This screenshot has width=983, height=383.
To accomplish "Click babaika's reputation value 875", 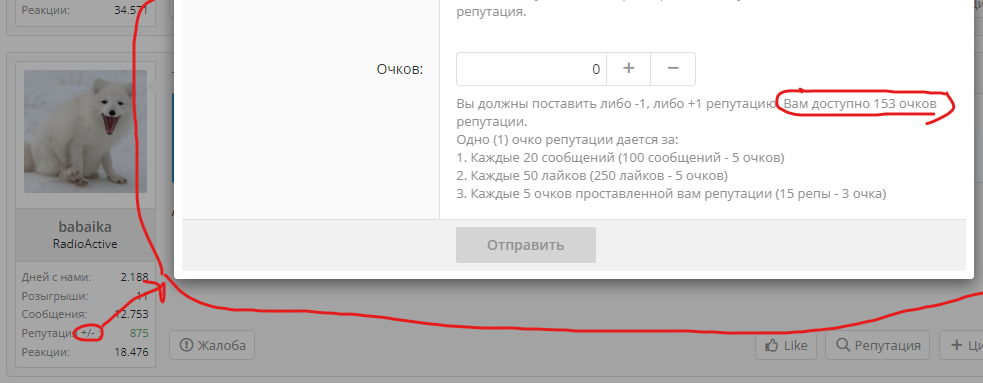I will (x=139, y=333).
